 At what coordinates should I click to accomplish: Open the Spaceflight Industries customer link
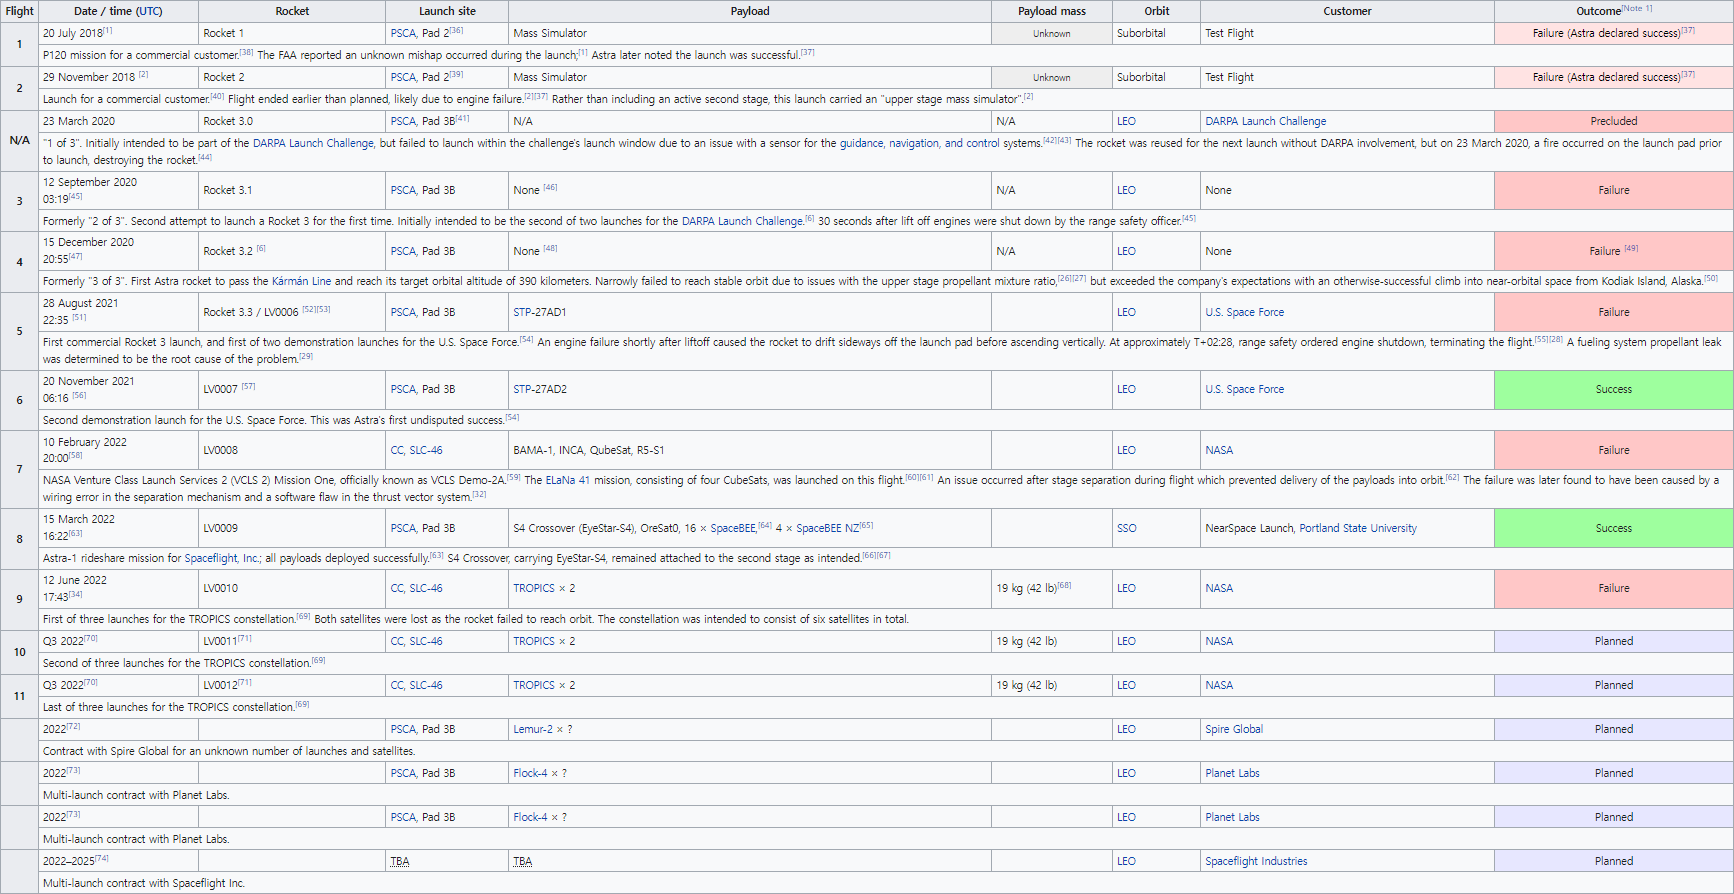pyautogui.click(x=1256, y=861)
